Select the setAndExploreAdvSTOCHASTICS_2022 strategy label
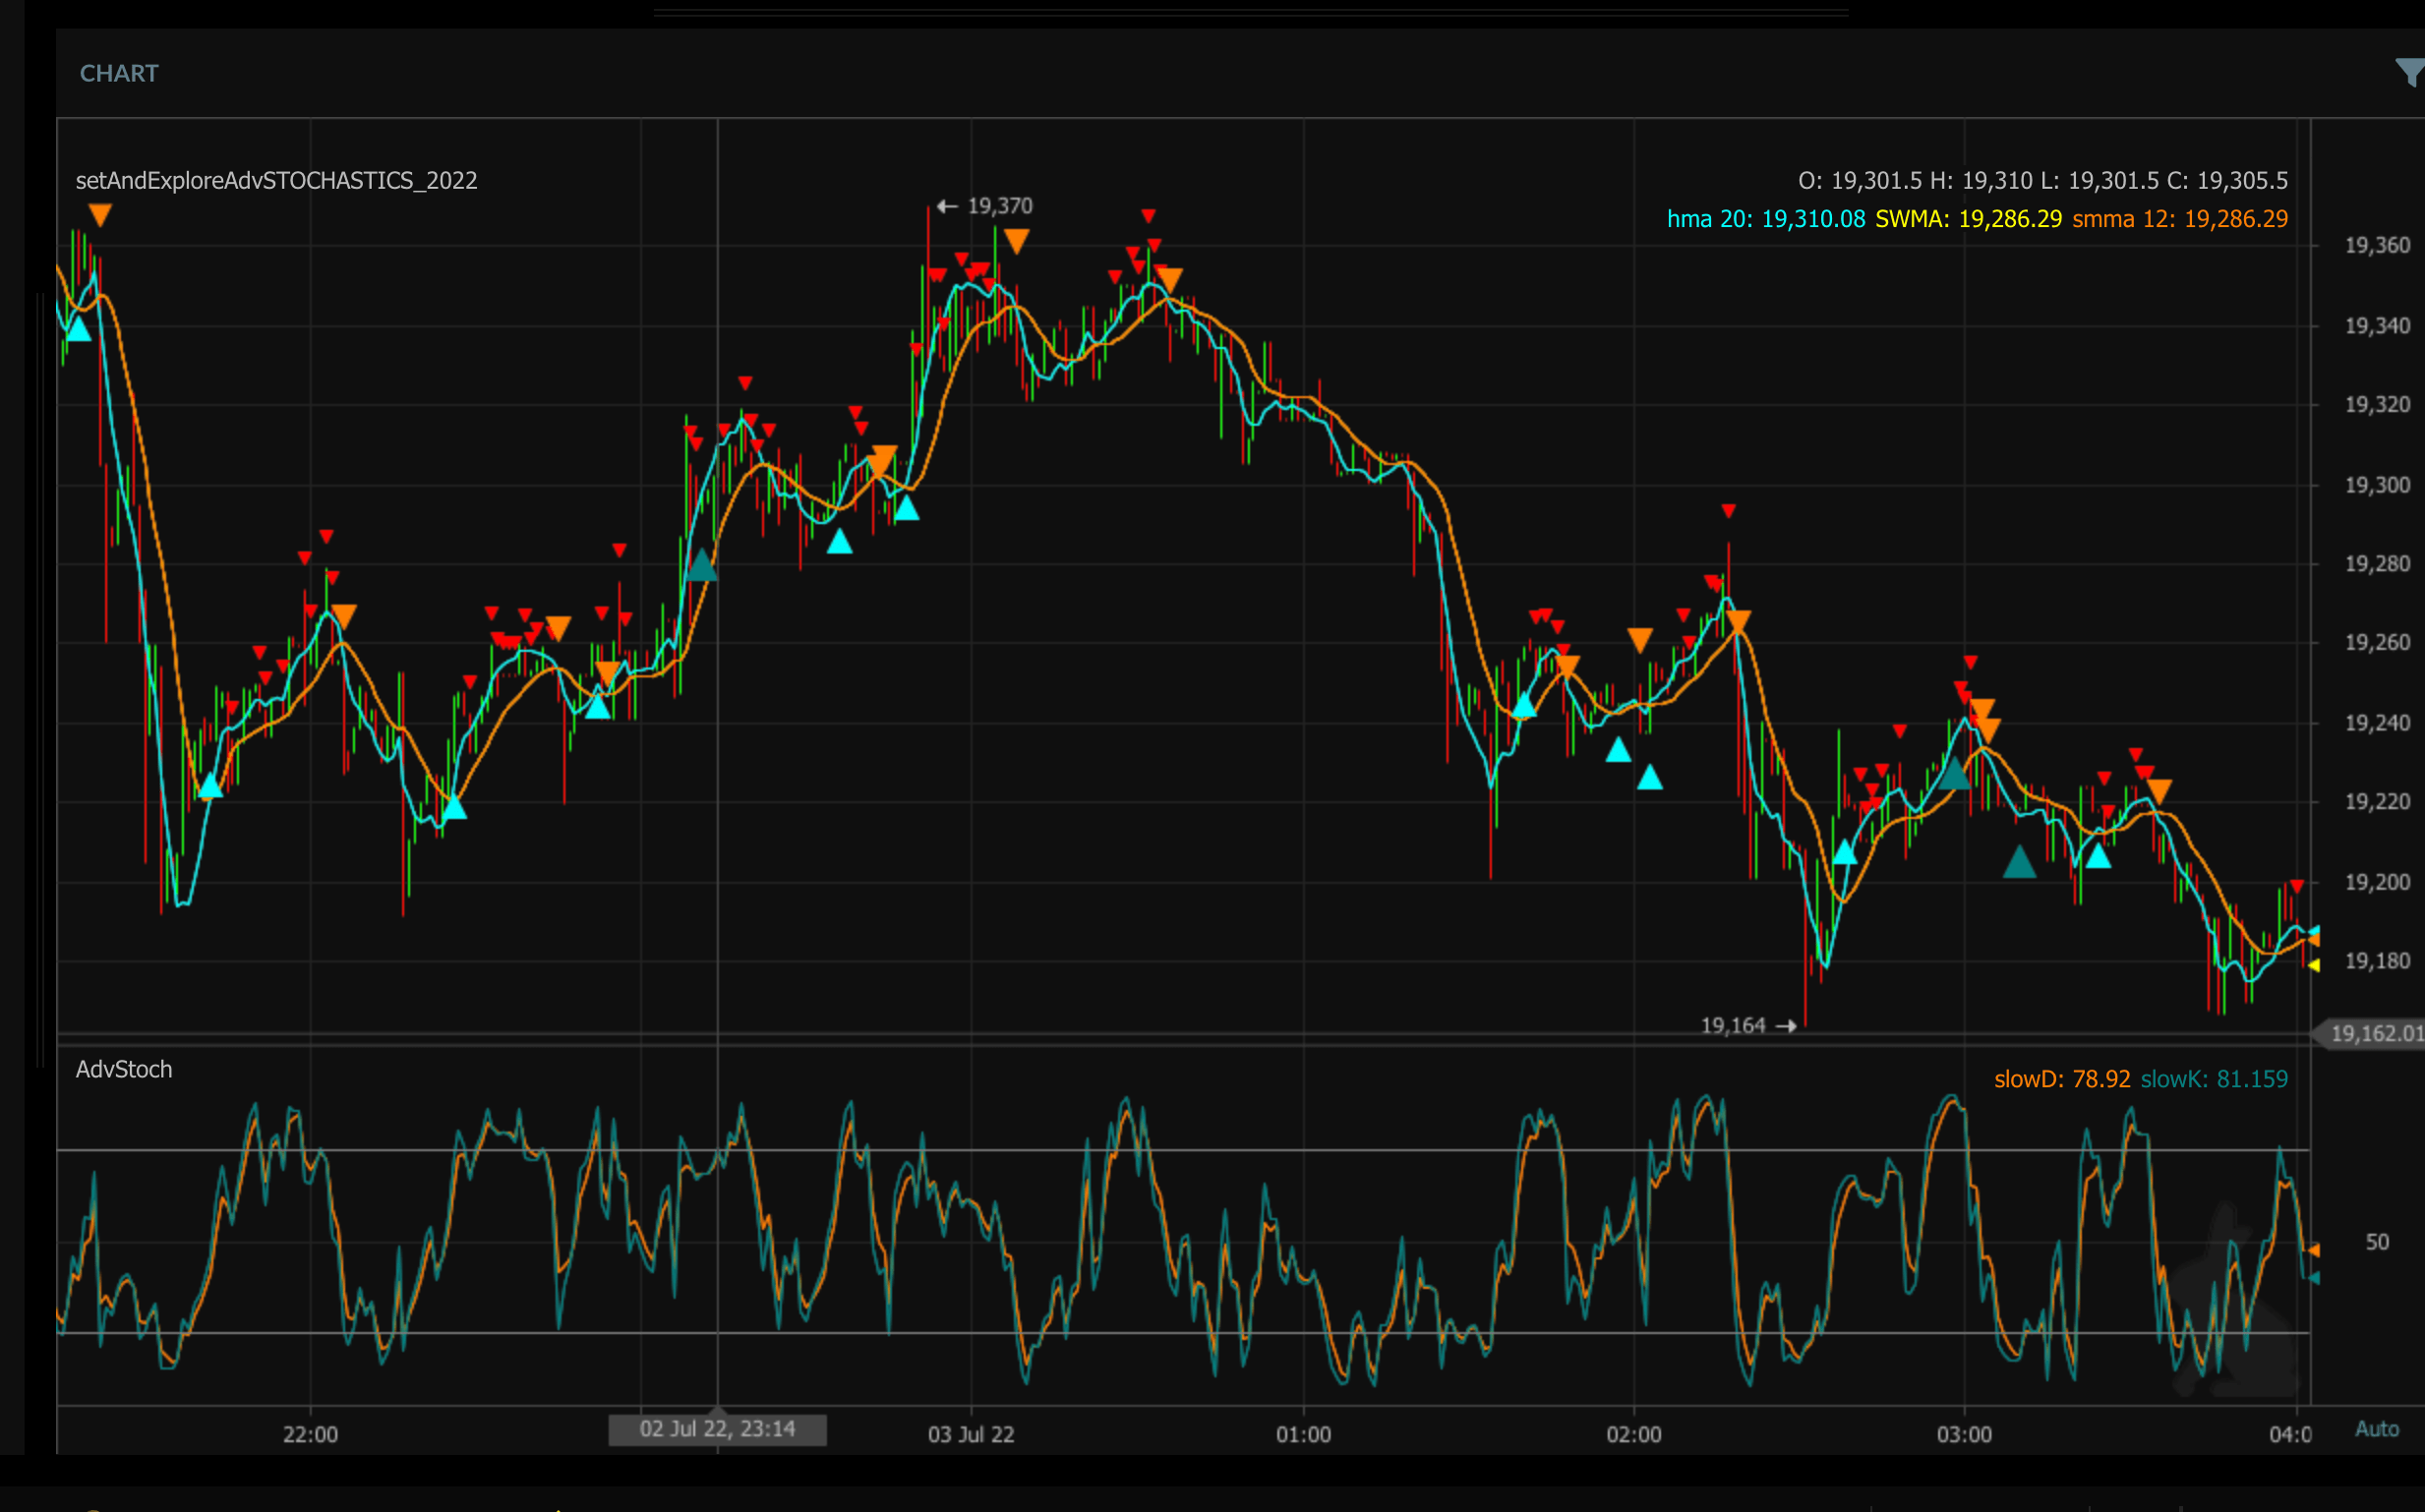Image resolution: width=2425 pixels, height=1512 pixels. tap(277, 180)
